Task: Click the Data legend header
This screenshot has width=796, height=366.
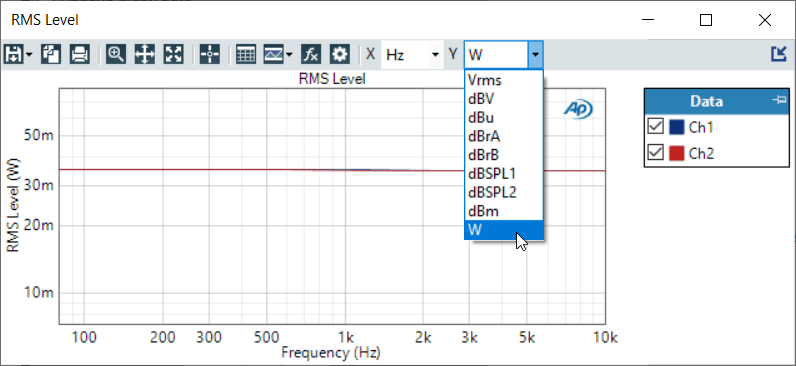Action: 717,101
